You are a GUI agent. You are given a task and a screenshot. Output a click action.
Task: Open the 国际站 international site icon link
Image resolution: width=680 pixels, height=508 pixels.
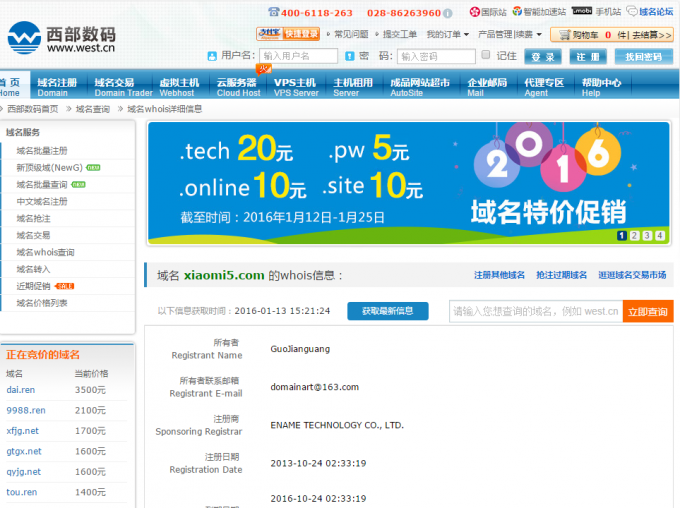click(474, 13)
